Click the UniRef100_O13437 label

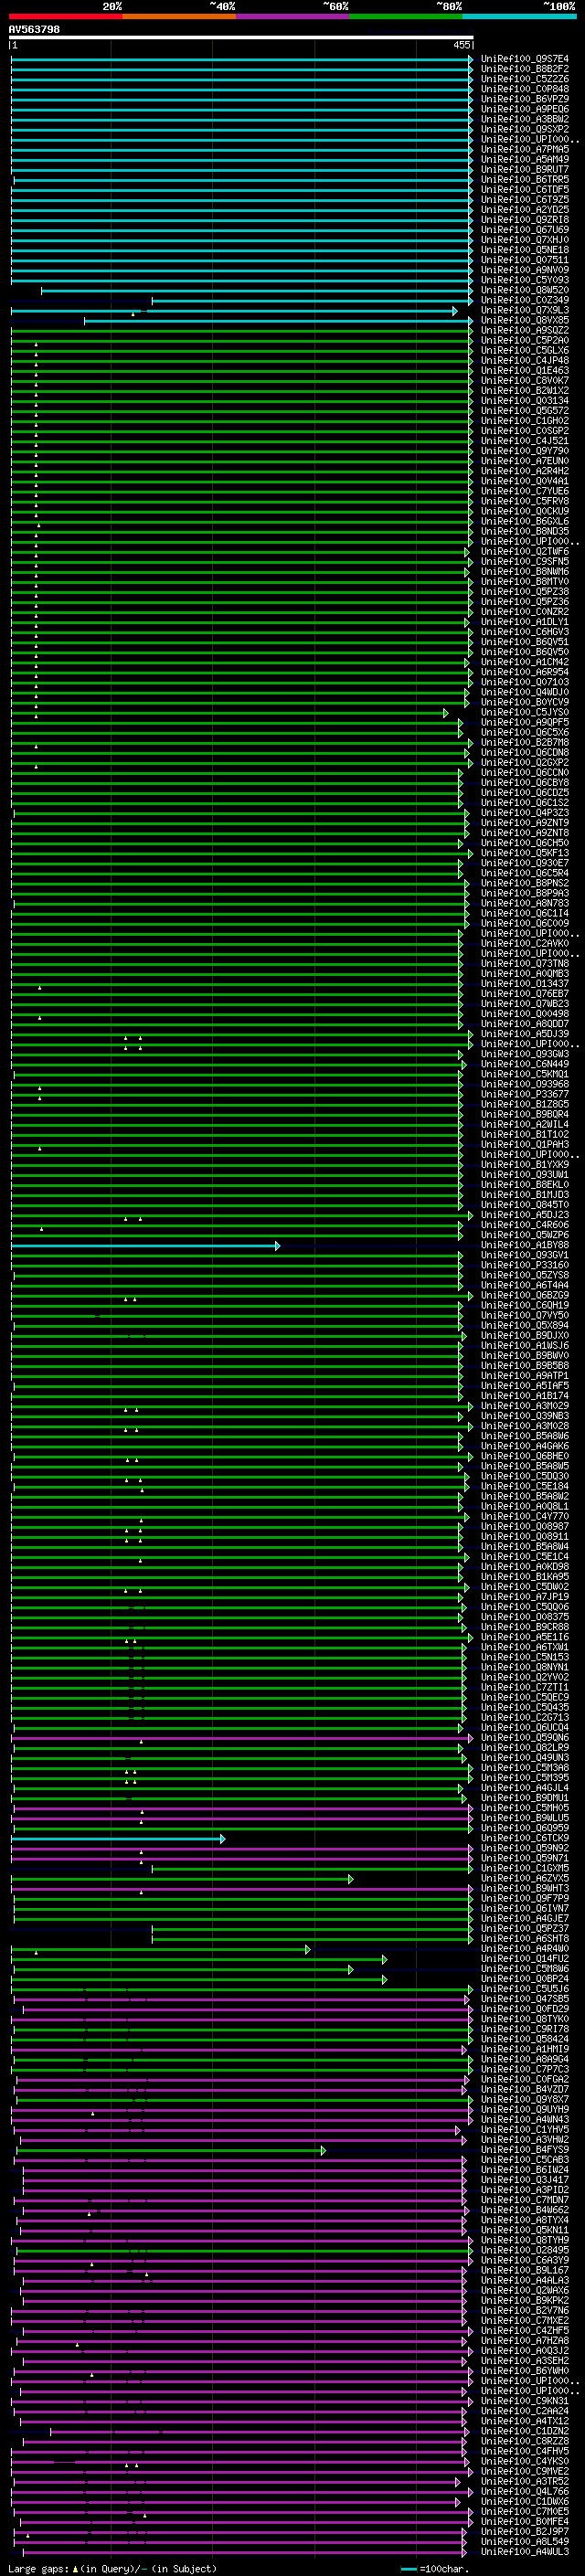(525, 984)
